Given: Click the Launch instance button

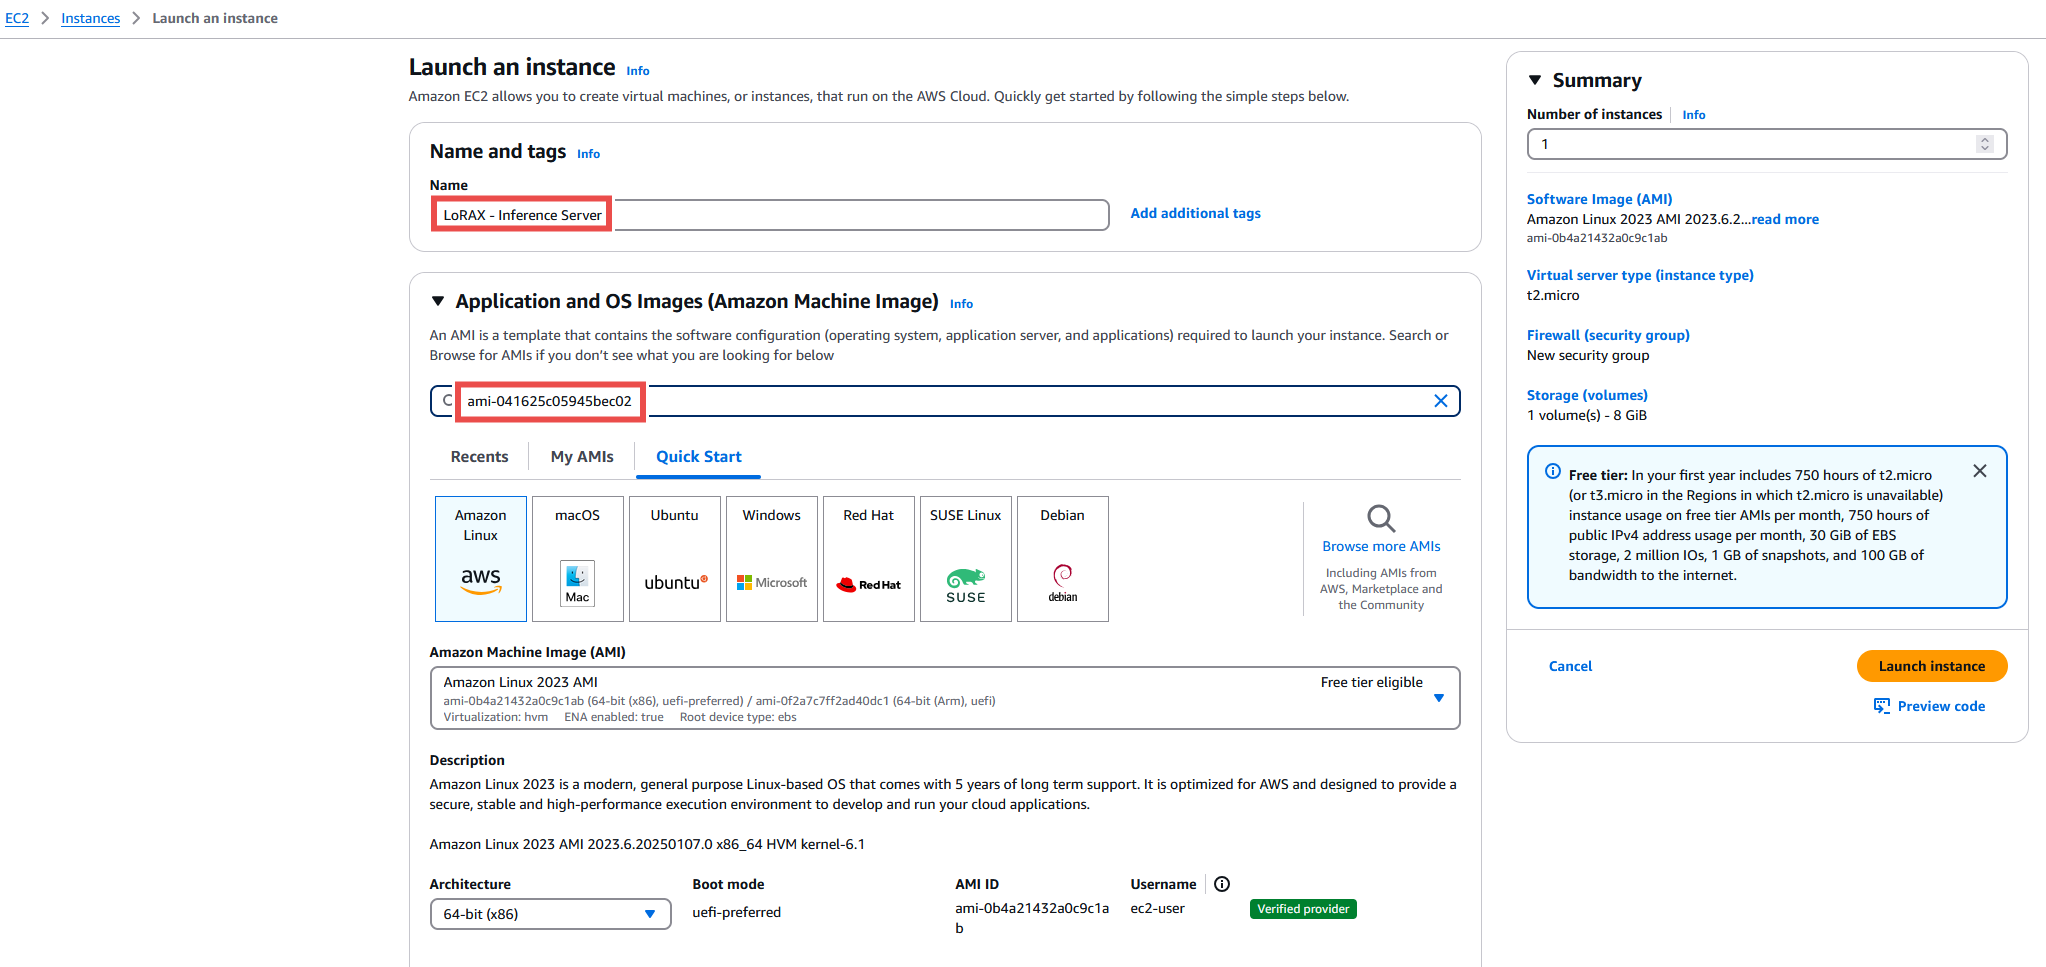Looking at the screenshot, I should pos(1932,666).
